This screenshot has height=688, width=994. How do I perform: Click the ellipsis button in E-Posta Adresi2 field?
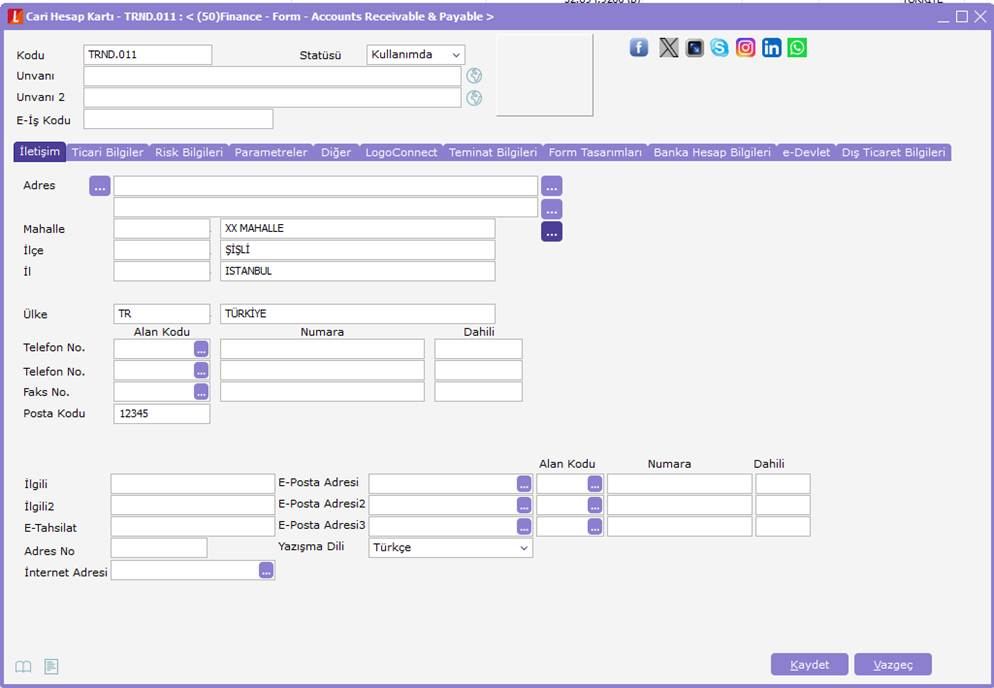[524, 505]
